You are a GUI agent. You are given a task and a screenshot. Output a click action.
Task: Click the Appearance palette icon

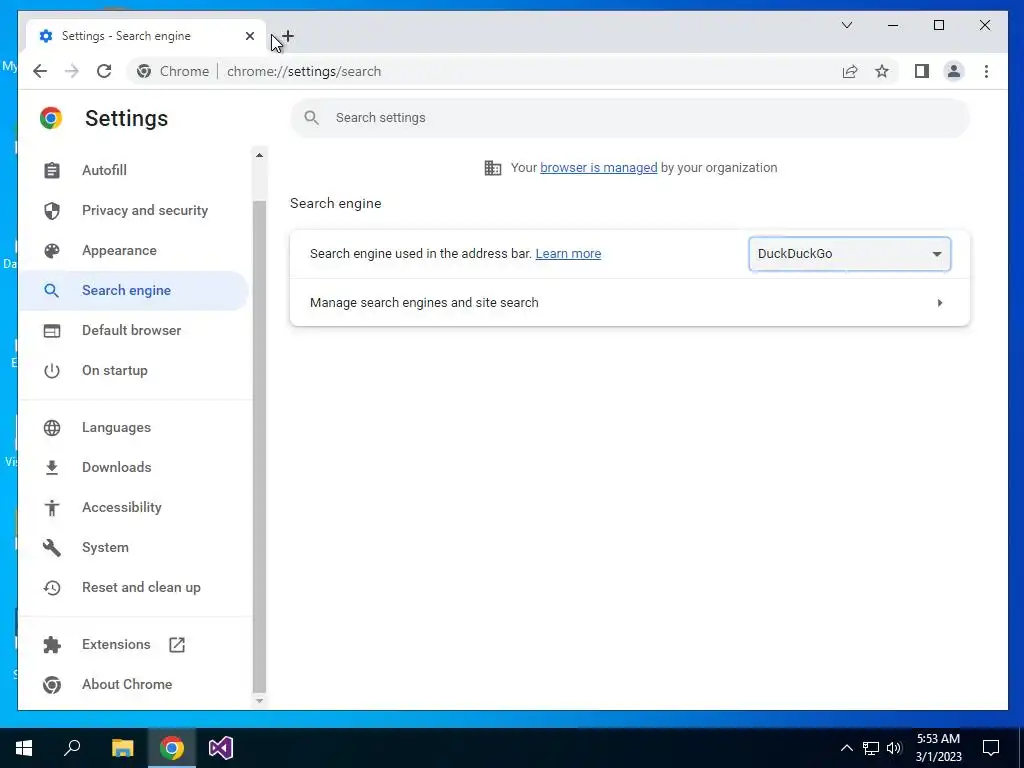click(x=52, y=251)
